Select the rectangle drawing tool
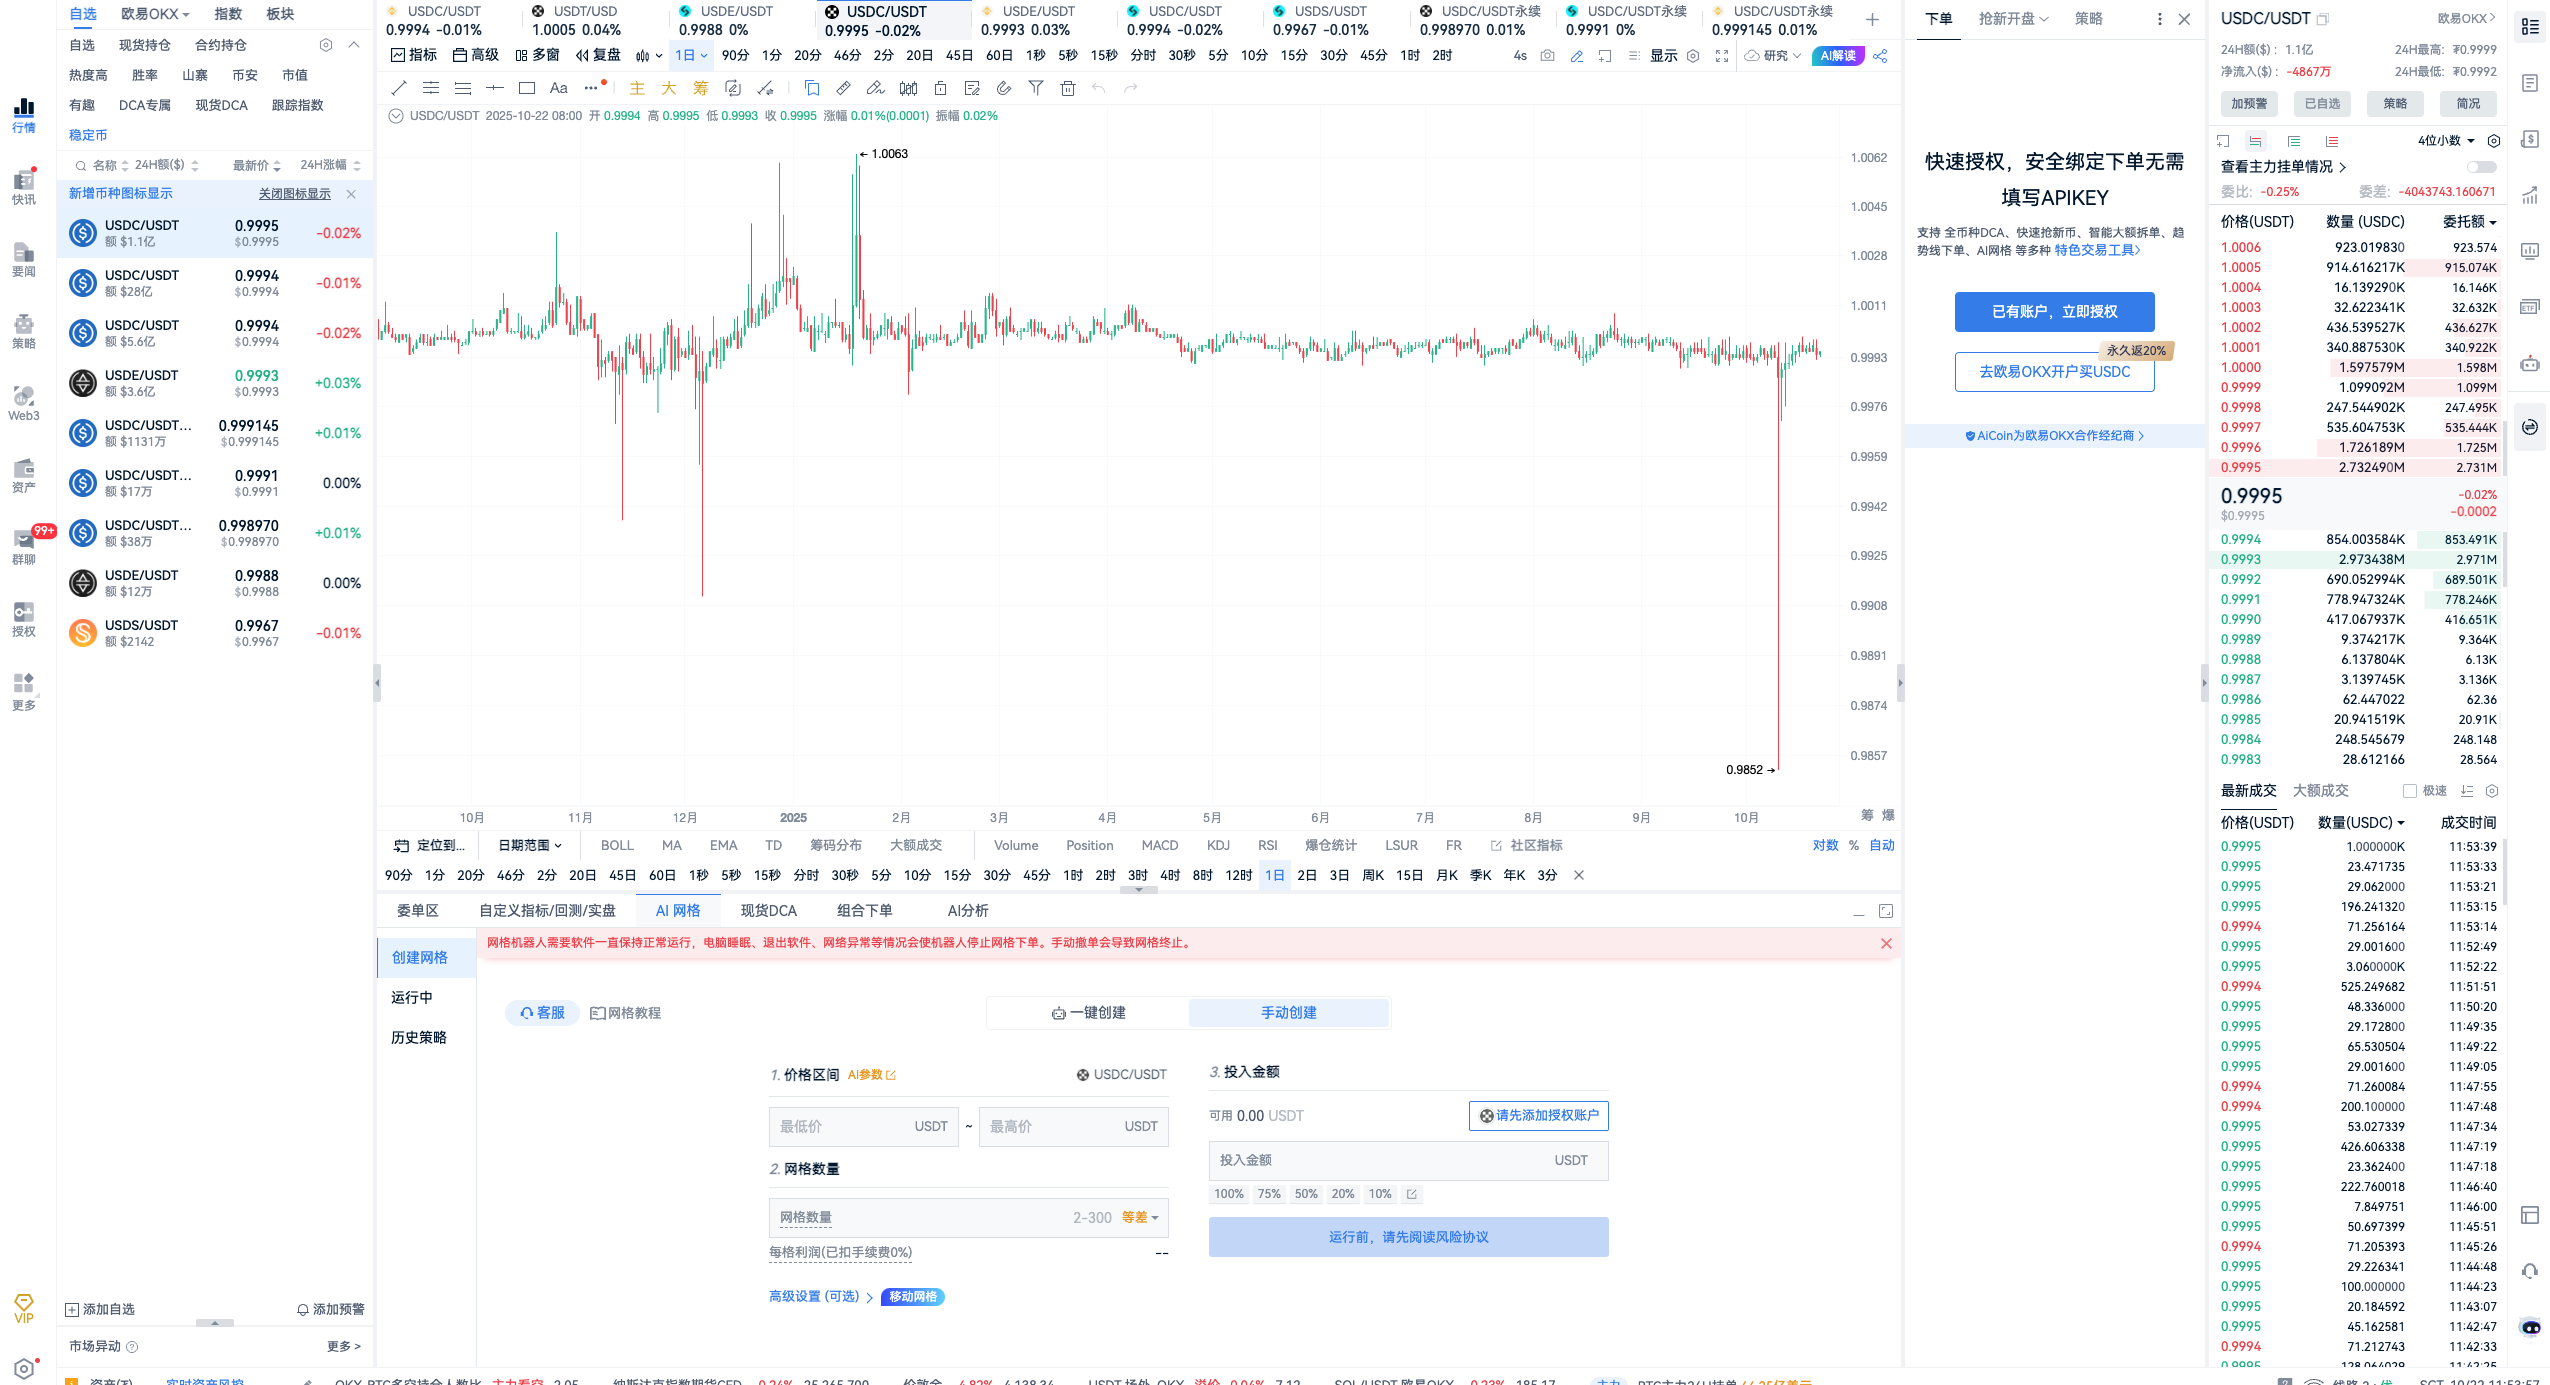This screenshot has width=2550, height=1385. [527, 88]
